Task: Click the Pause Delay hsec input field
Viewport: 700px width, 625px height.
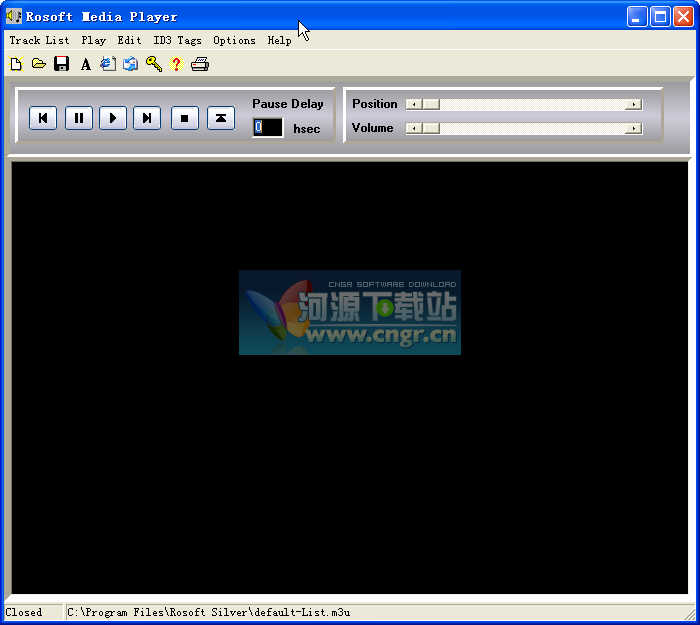Action: coord(268,128)
